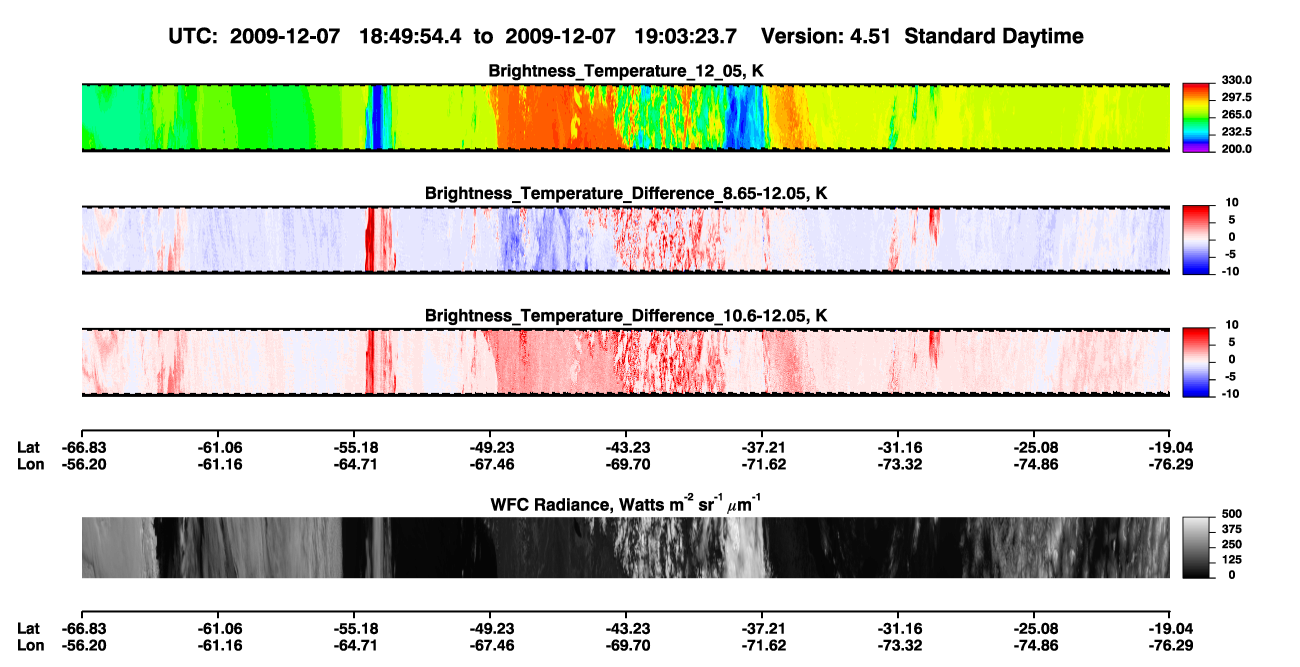The width and height of the screenshot is (1300, 667).
Task: Click the WFC Radiance grayscale image strip
Action: (625, 547)
